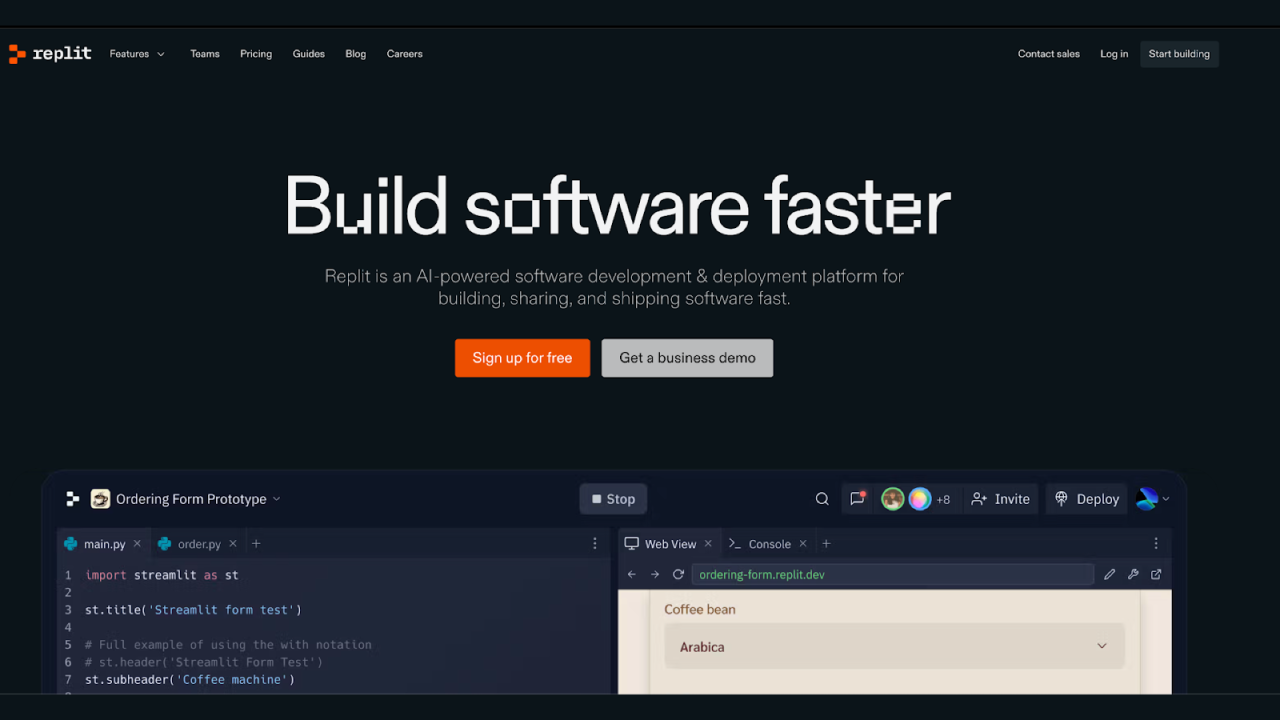Viewport: 1280px width, 720px height.
Task: Expand the Ordering Form Prototype project dropdown
Action: tap(277, 499)
